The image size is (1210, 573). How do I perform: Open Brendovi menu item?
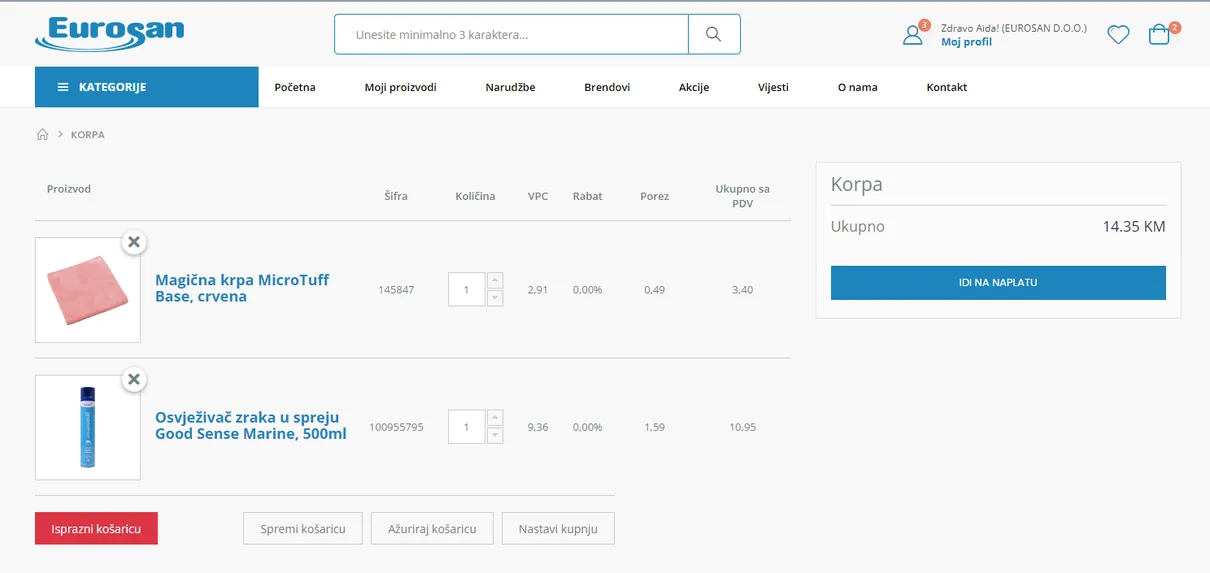(607, 87)
